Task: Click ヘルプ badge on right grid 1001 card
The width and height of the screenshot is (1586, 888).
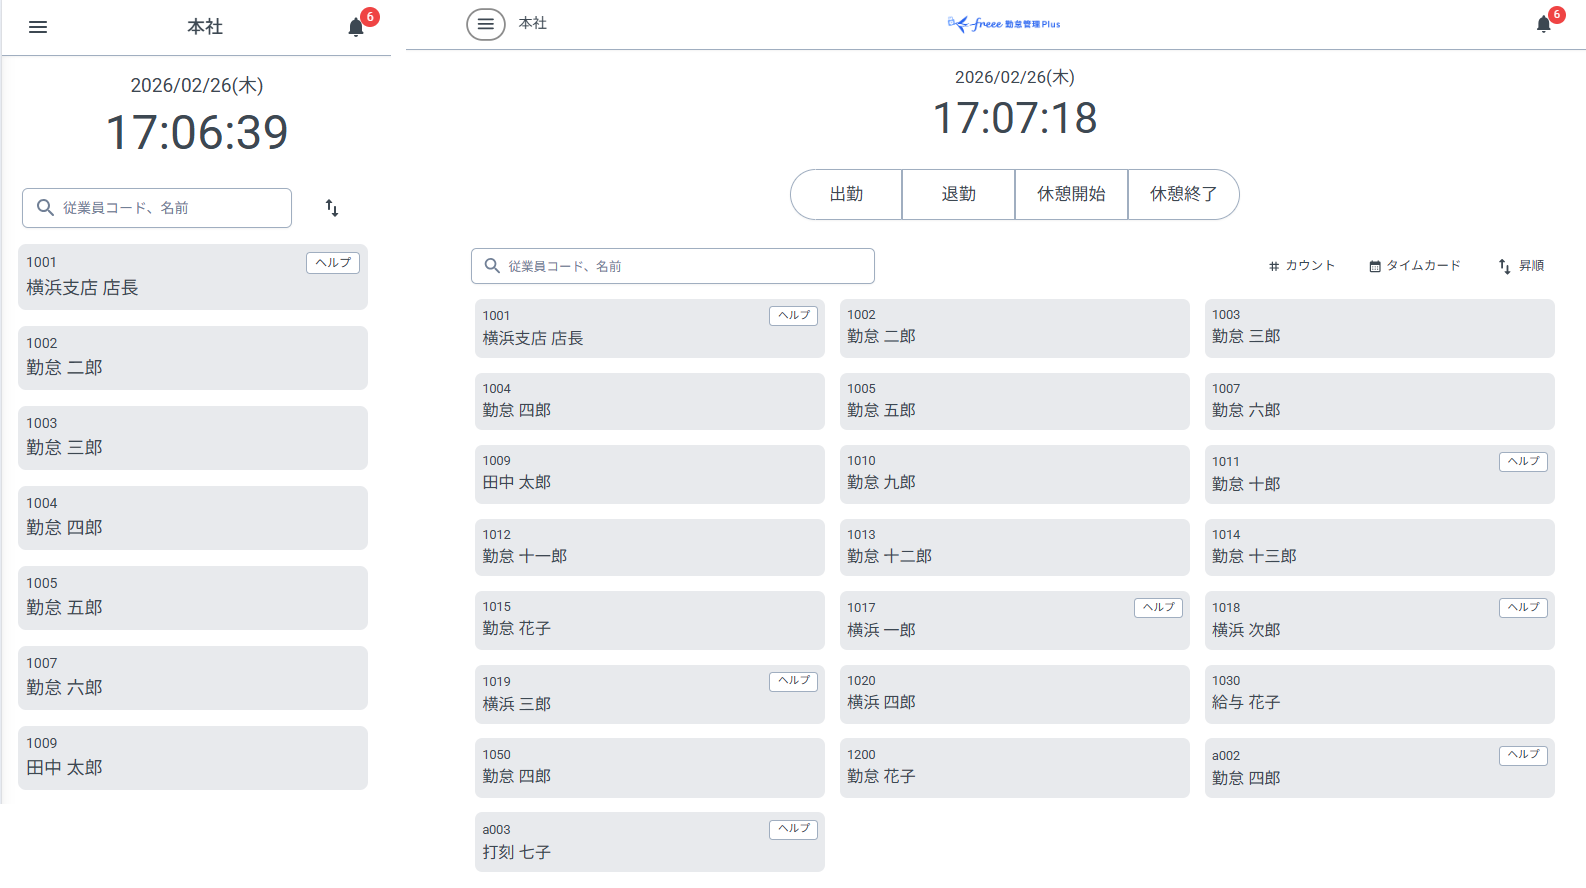Action: click(794, 316)
